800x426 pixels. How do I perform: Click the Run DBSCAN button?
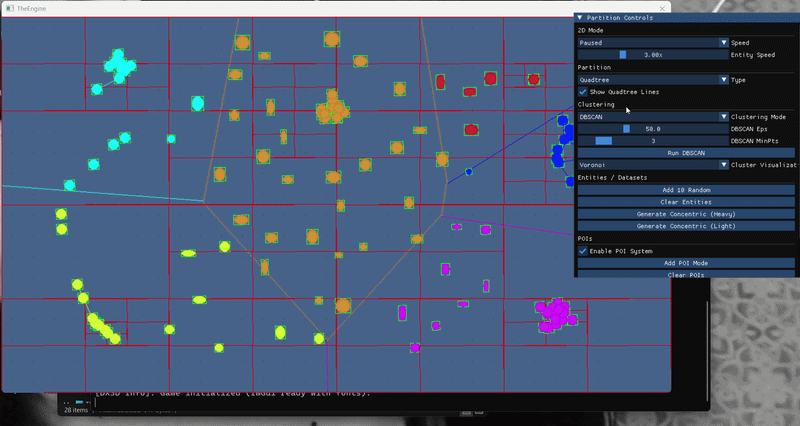[686, 153]
